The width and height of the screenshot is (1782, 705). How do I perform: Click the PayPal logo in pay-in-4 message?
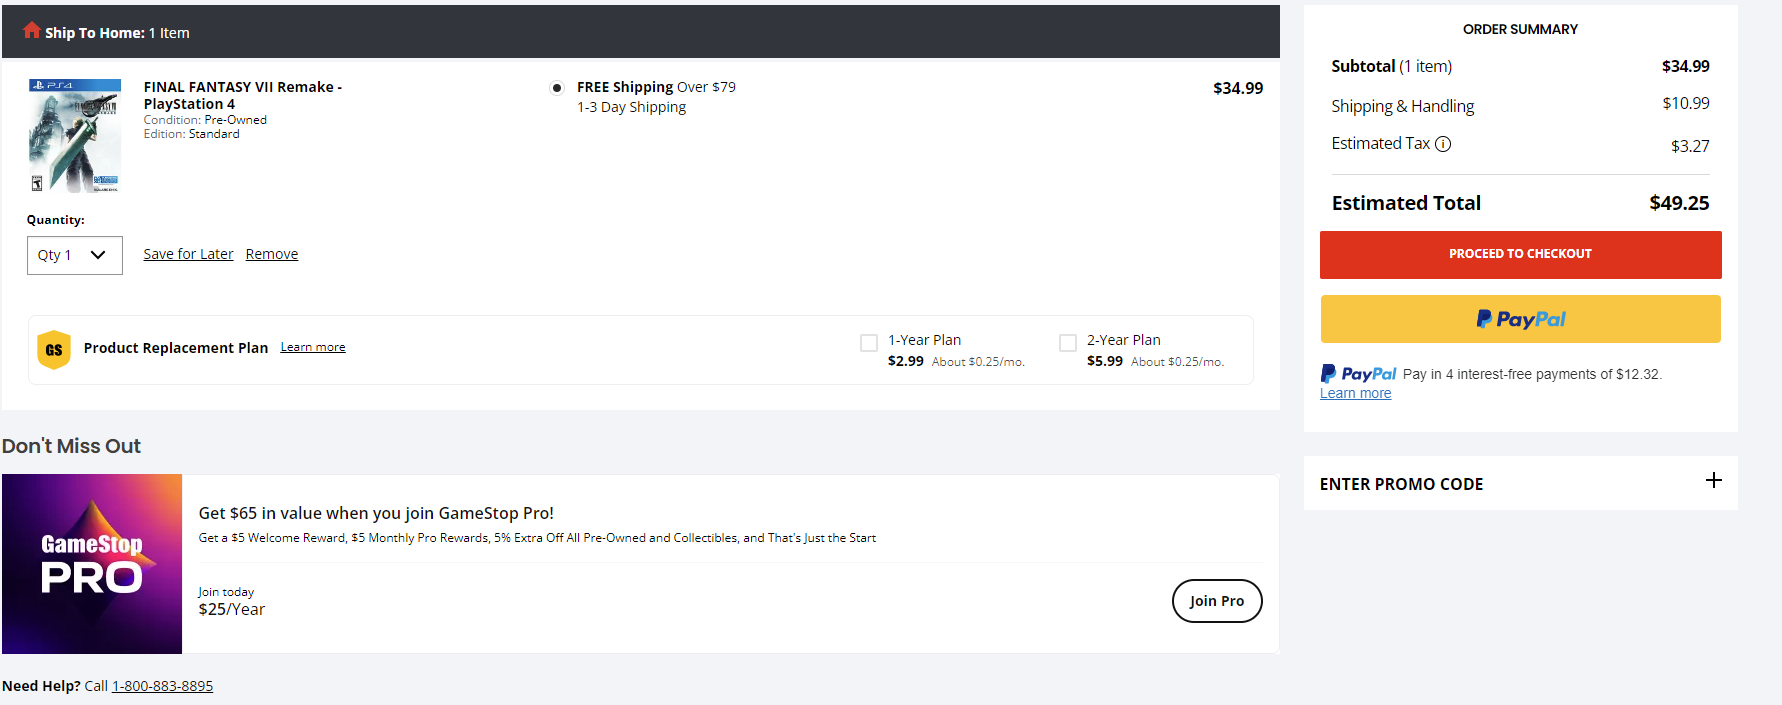pyautogui.click(x=1358, y=374)
